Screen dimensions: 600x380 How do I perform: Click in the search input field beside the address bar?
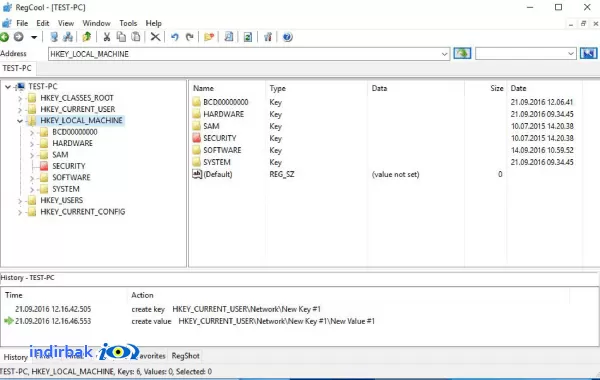[521, 54]
